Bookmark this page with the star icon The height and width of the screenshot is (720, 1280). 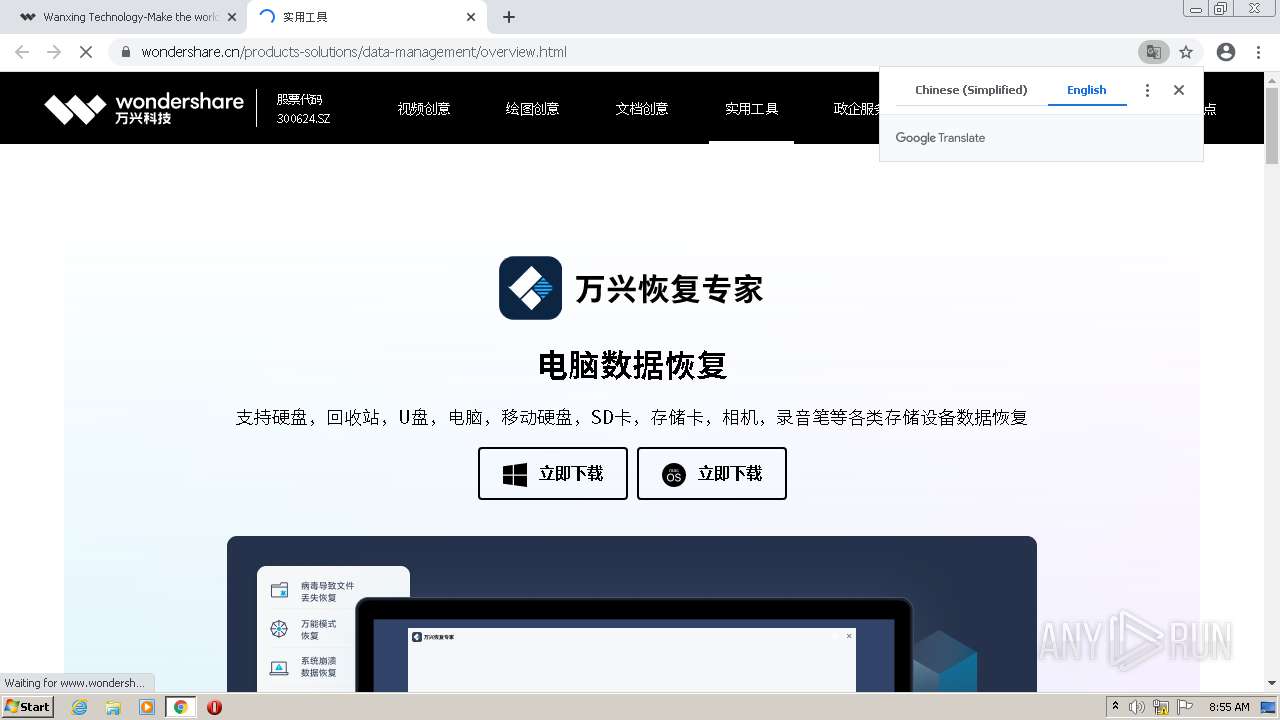[1186, 52]
